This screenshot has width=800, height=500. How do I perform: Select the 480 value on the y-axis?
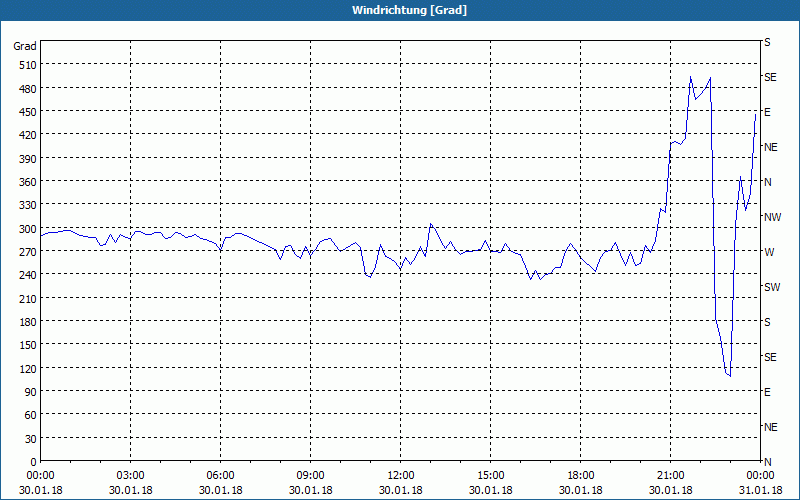coord(28,89)
